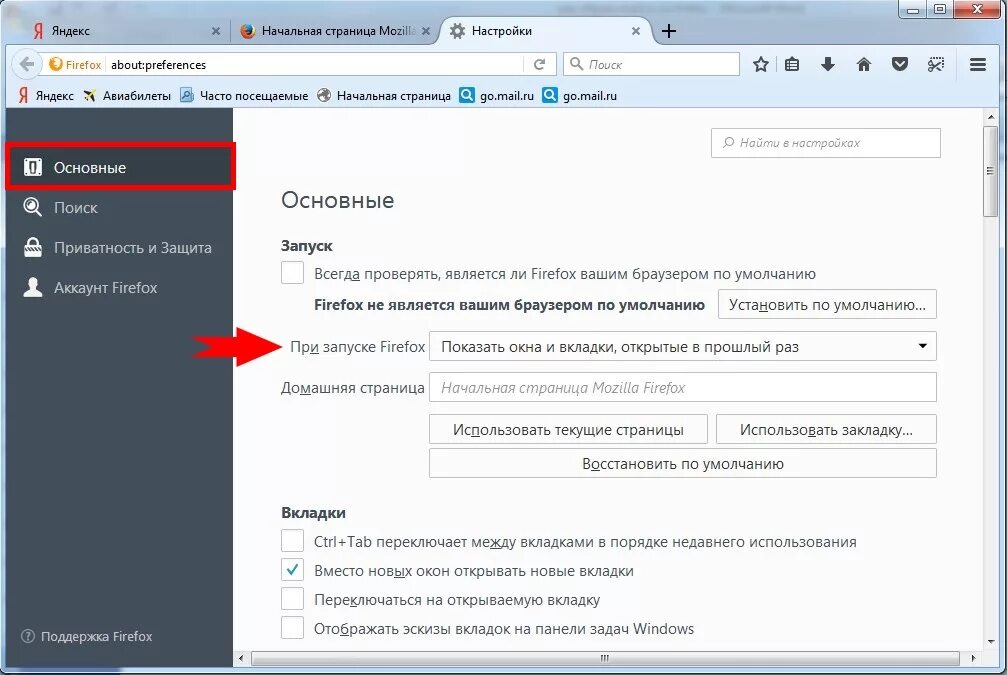Go to home page icon
The image size is (1007, 675).
tap(864, 64)
